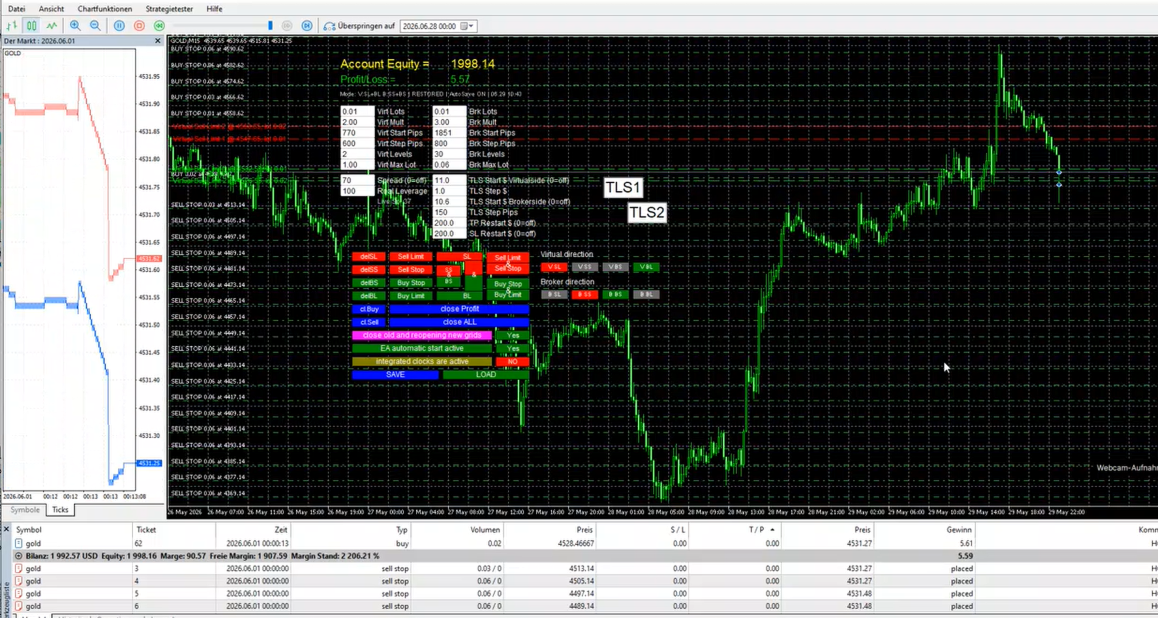Toggle the V SS virtual direction
This screenshot has height=618, width=1158.
point(585,267)
